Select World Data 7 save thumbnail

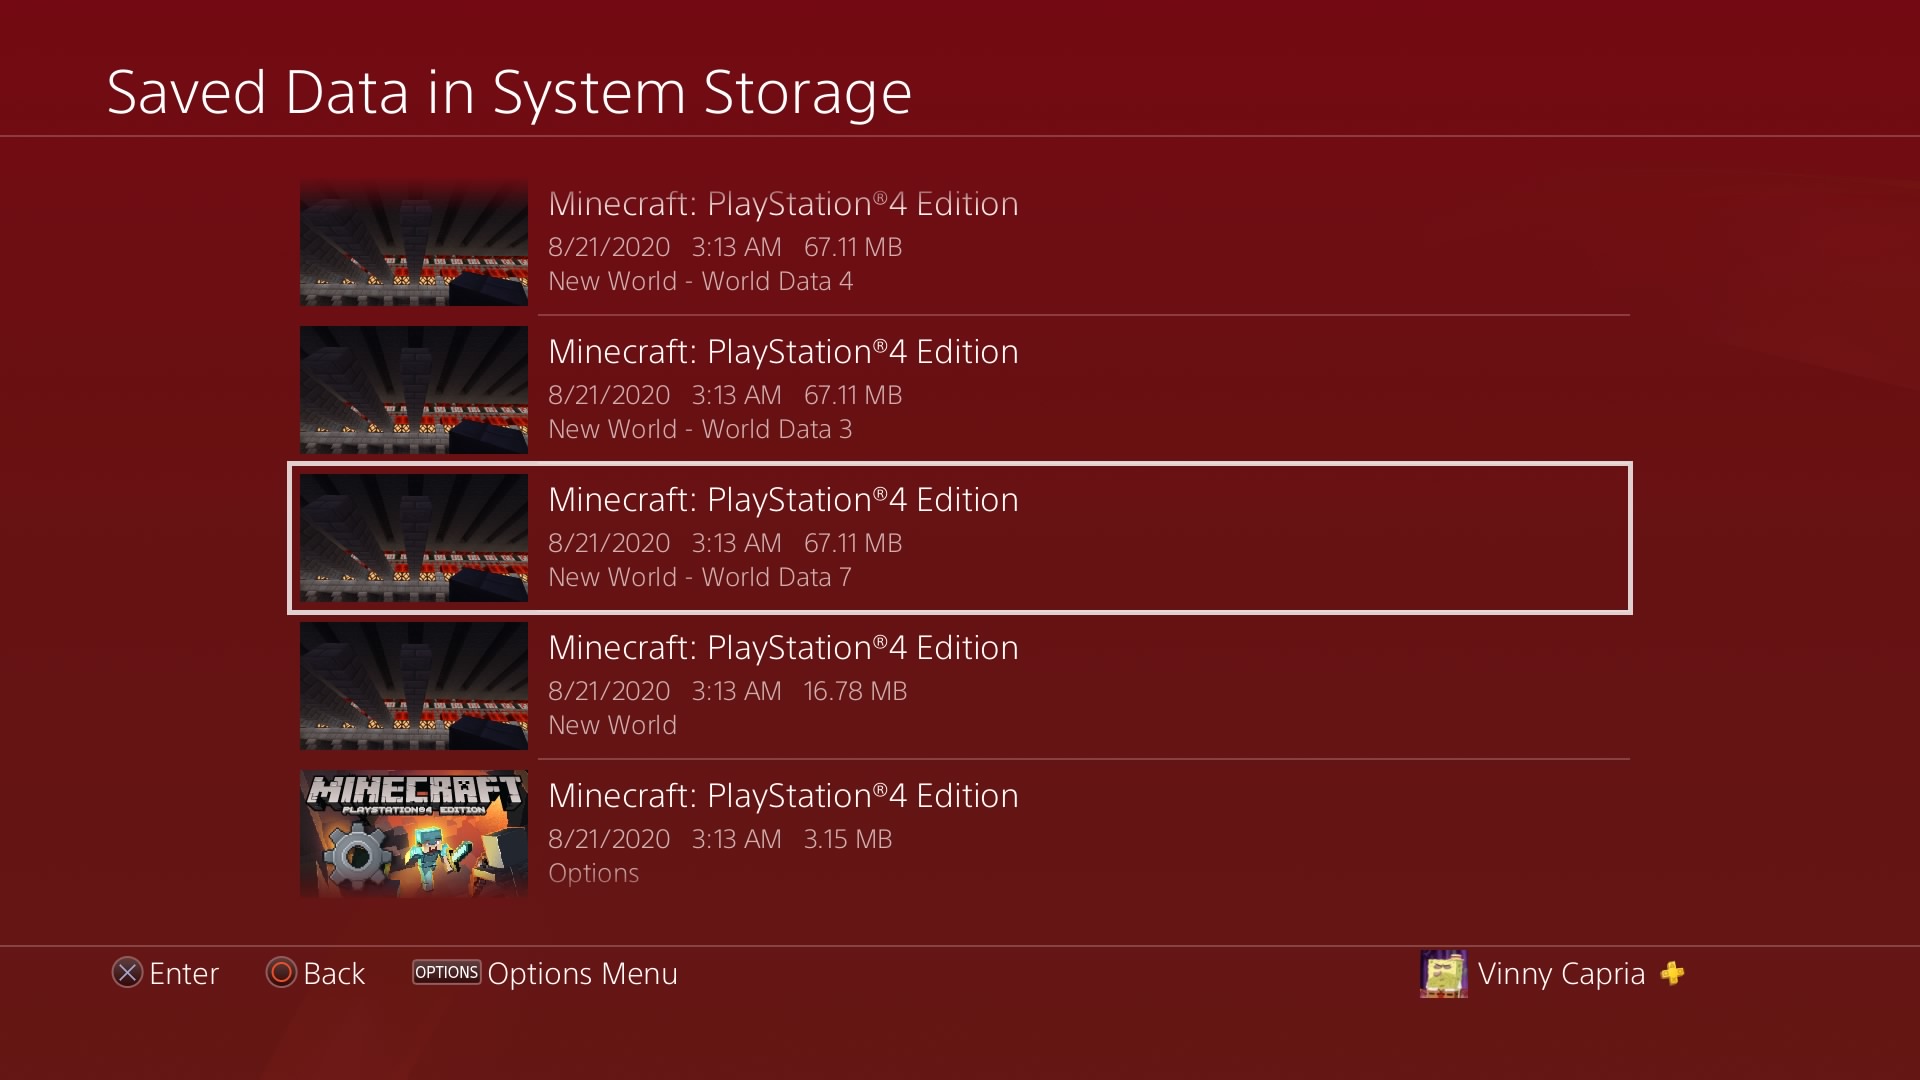coord(414,538)
